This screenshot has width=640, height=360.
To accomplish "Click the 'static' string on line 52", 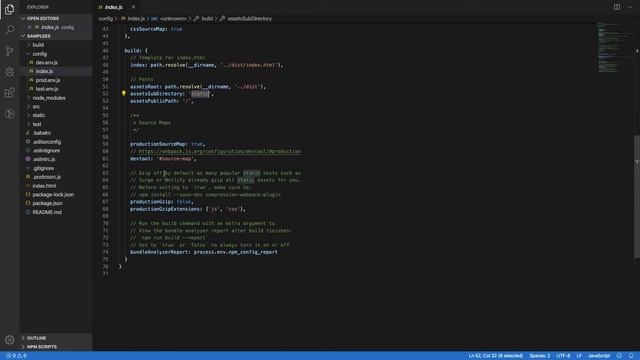I will 200,94.
